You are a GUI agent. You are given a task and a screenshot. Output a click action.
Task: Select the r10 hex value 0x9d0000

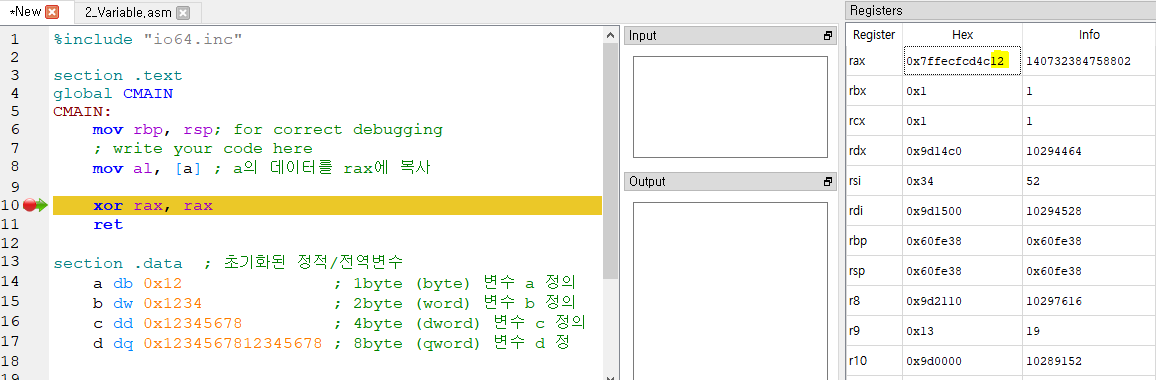point(962,361)
